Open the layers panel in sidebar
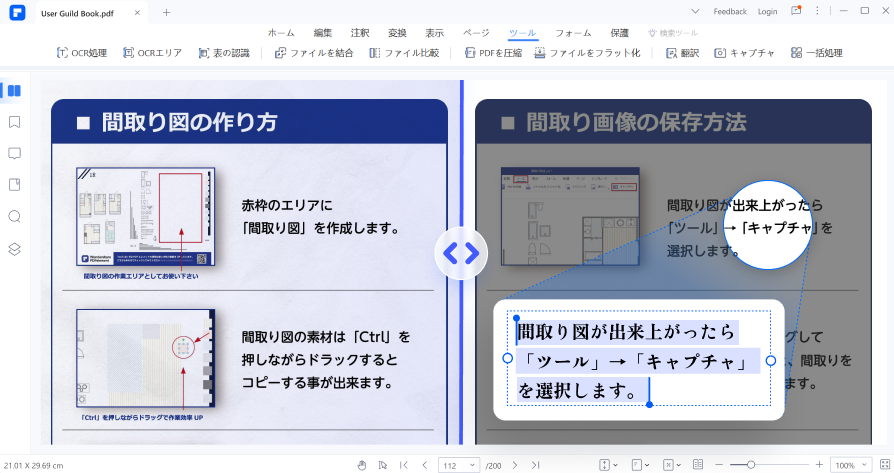Screen dimensions: 894x473 [x=14, y=249]
